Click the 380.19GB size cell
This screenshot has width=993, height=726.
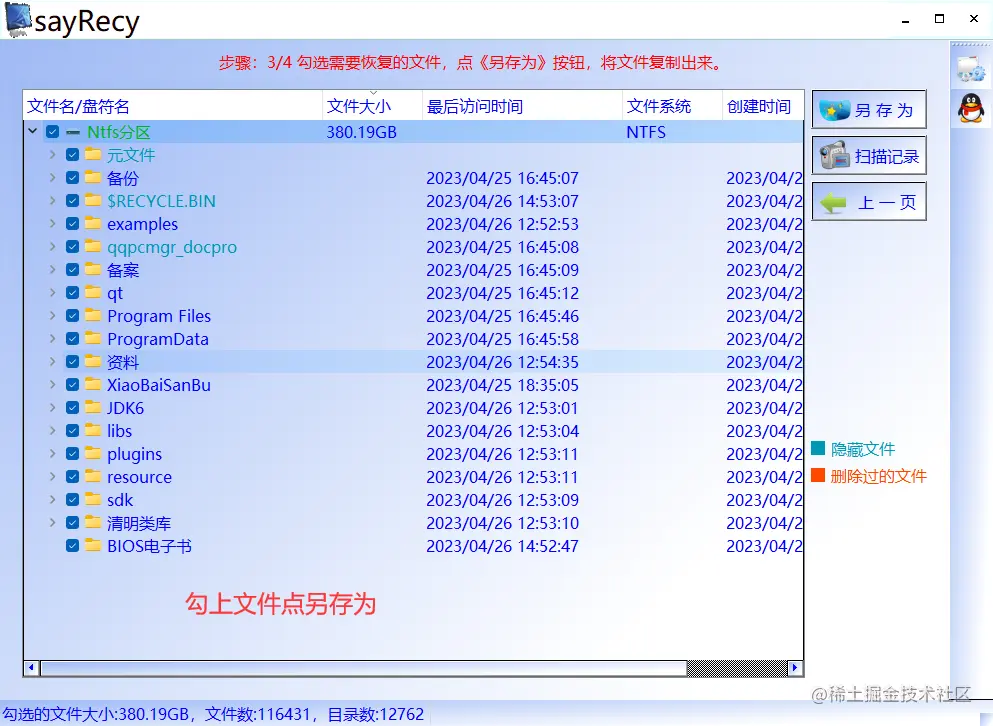click(362, 132)
